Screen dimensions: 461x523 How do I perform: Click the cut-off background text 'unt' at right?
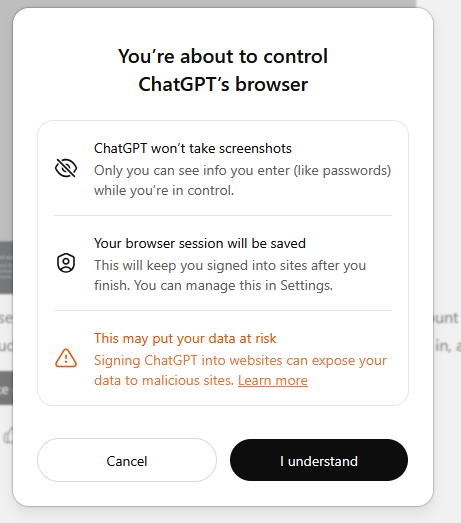(x=446, y=318)
